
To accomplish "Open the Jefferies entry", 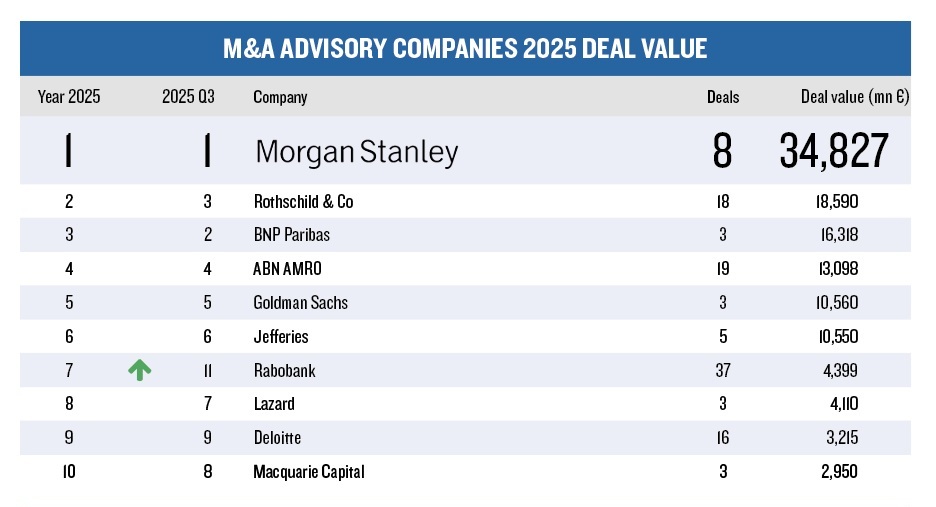I will click(x=281, y=337).
